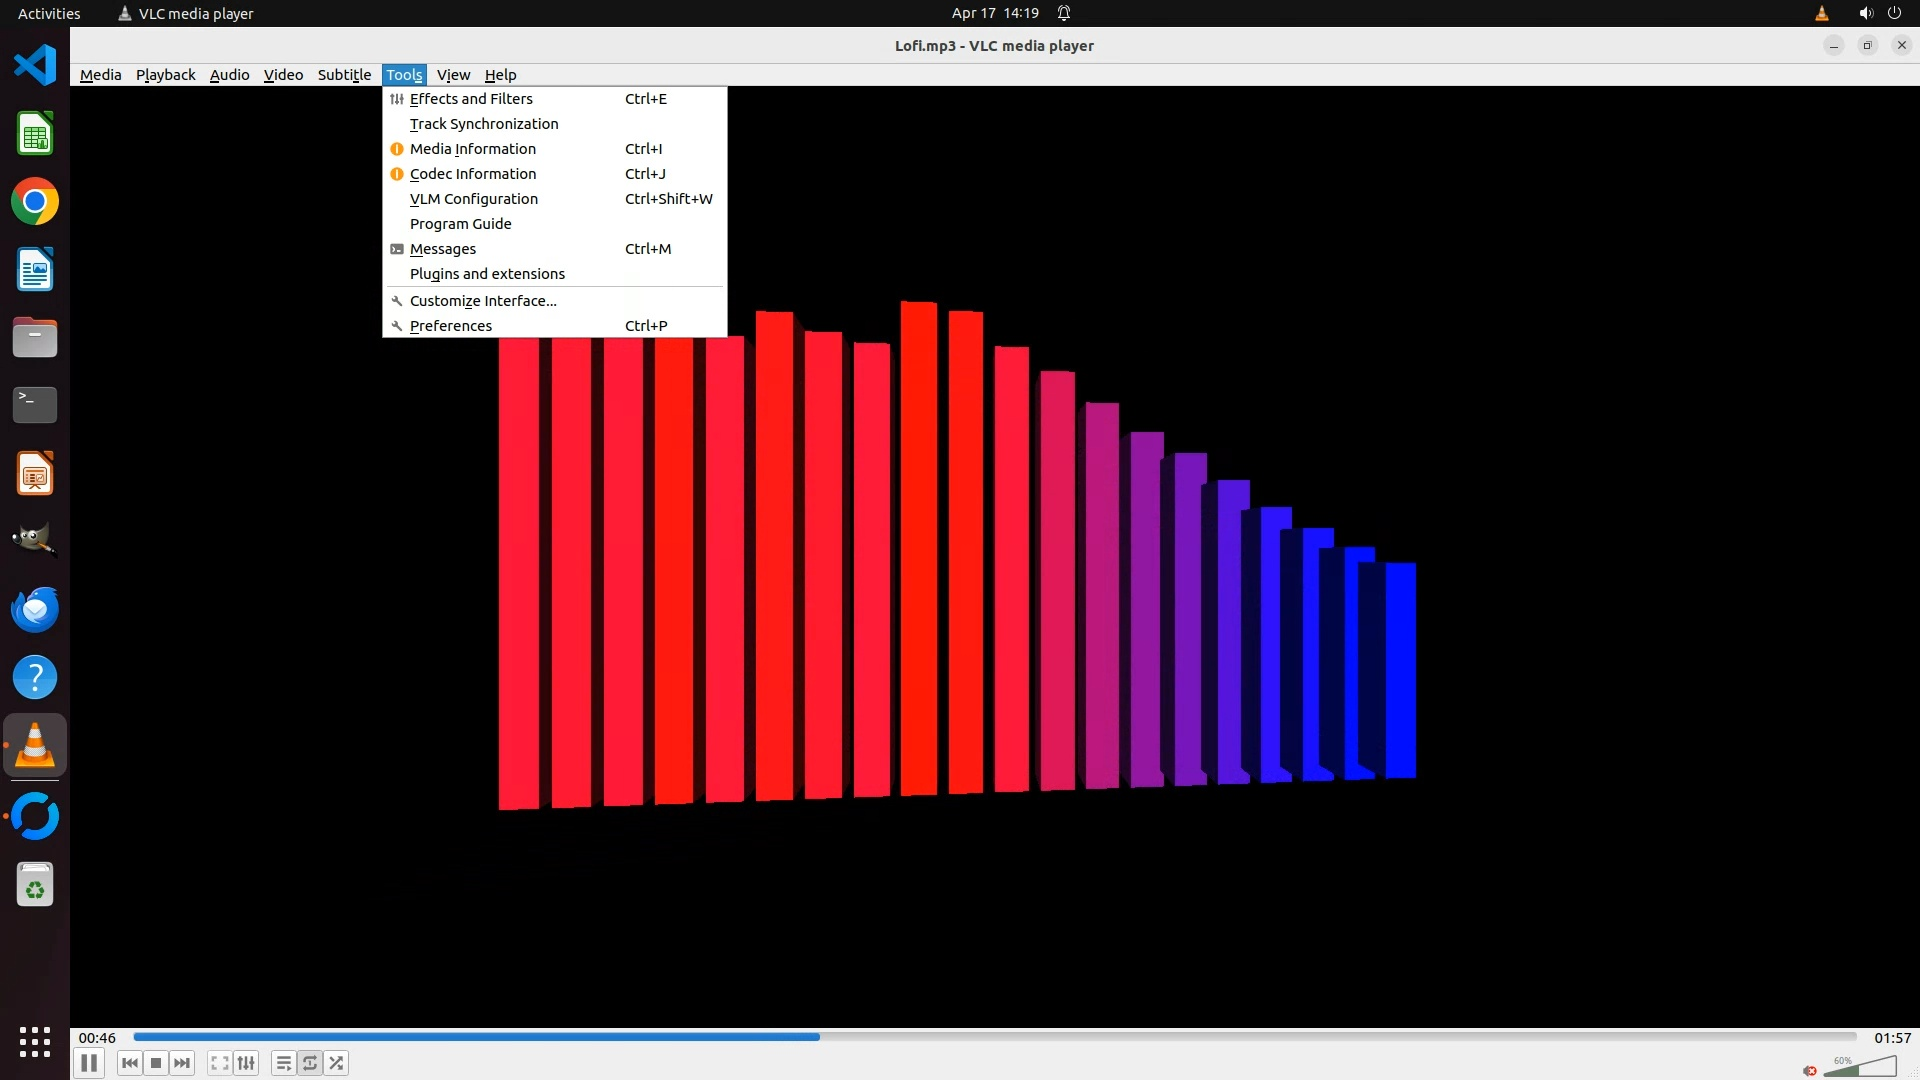Adjust the volume slider at 60%
The width and height of the screenshot is (1920, 1080).
[x=1860, y=1068]
